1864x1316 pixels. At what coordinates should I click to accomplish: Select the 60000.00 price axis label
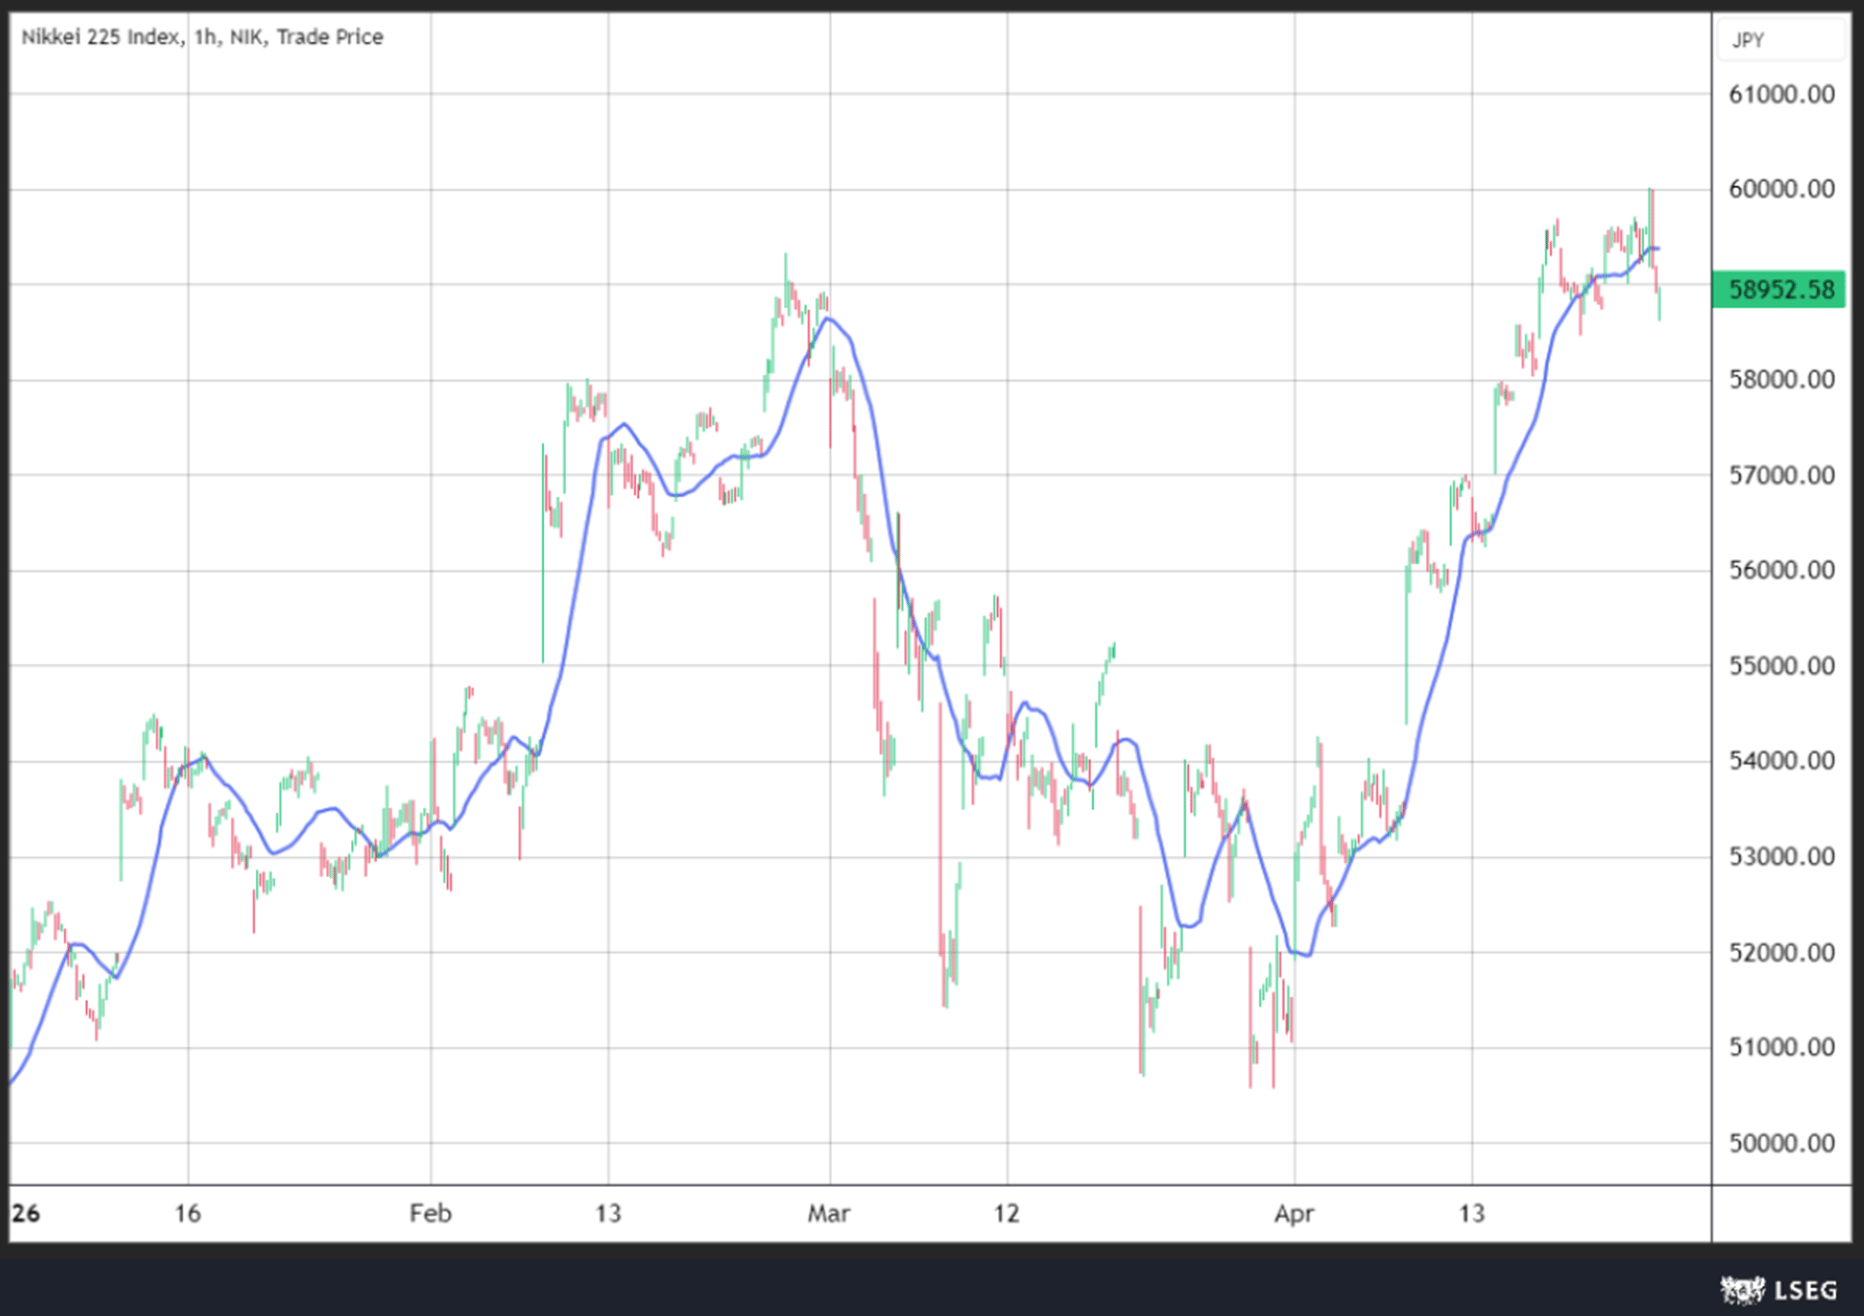[x=1782, y=189]
